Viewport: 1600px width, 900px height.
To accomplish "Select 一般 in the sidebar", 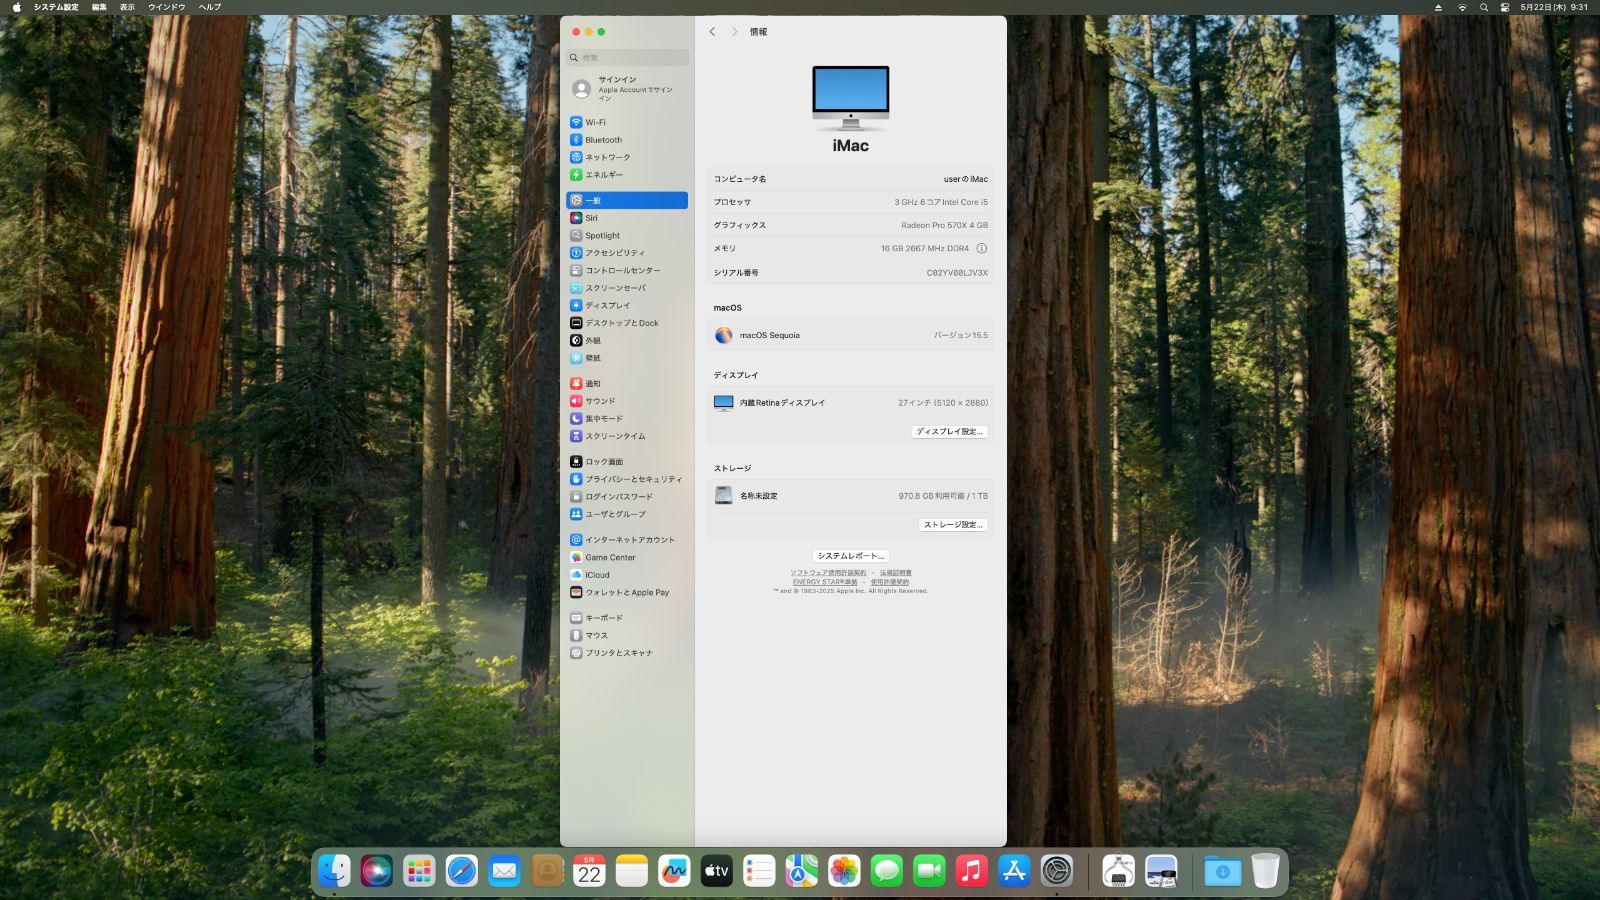I will click(x=627, y=201).
